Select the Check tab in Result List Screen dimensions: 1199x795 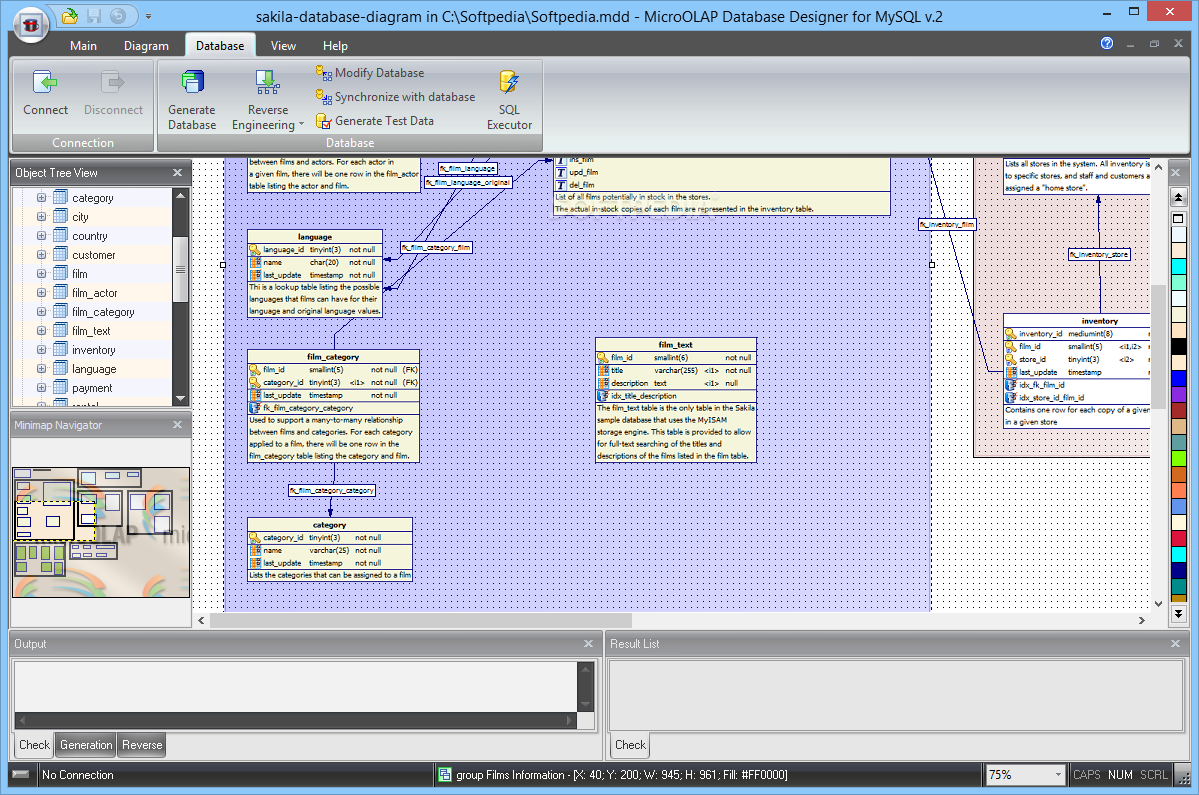[630, 745]
